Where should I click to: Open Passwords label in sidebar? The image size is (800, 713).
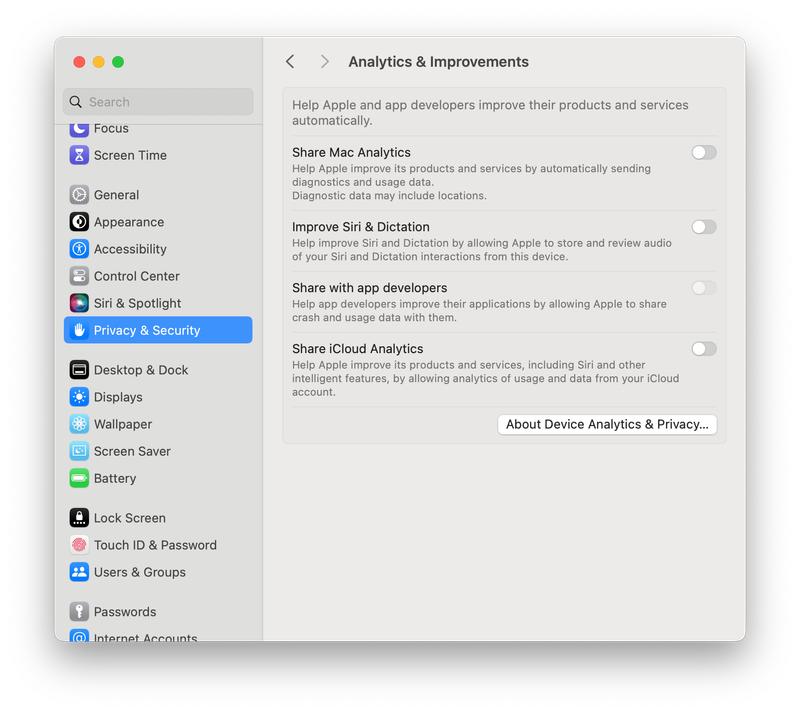coord(125,612)
